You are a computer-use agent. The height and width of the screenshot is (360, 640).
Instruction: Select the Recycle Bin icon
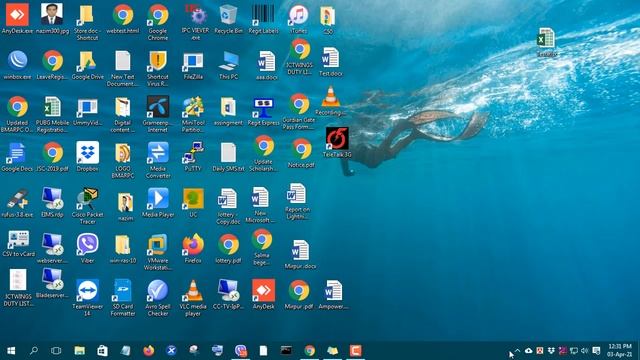229,19
